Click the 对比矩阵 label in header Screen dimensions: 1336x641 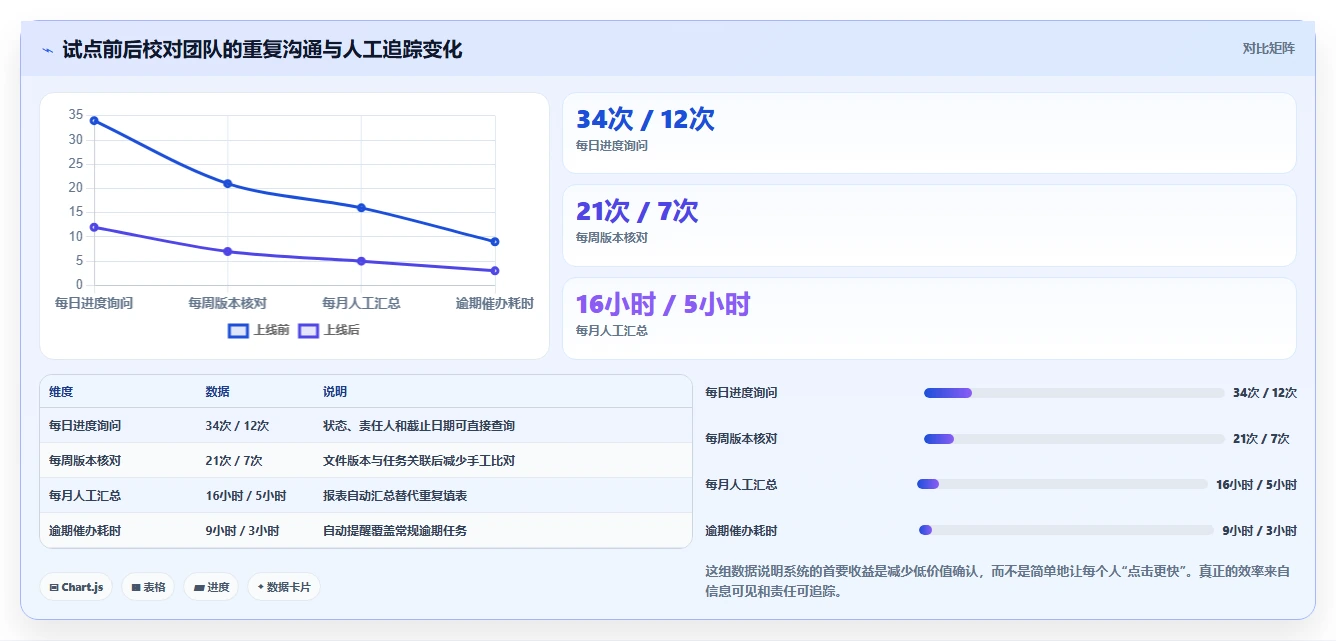point(1268,48)
